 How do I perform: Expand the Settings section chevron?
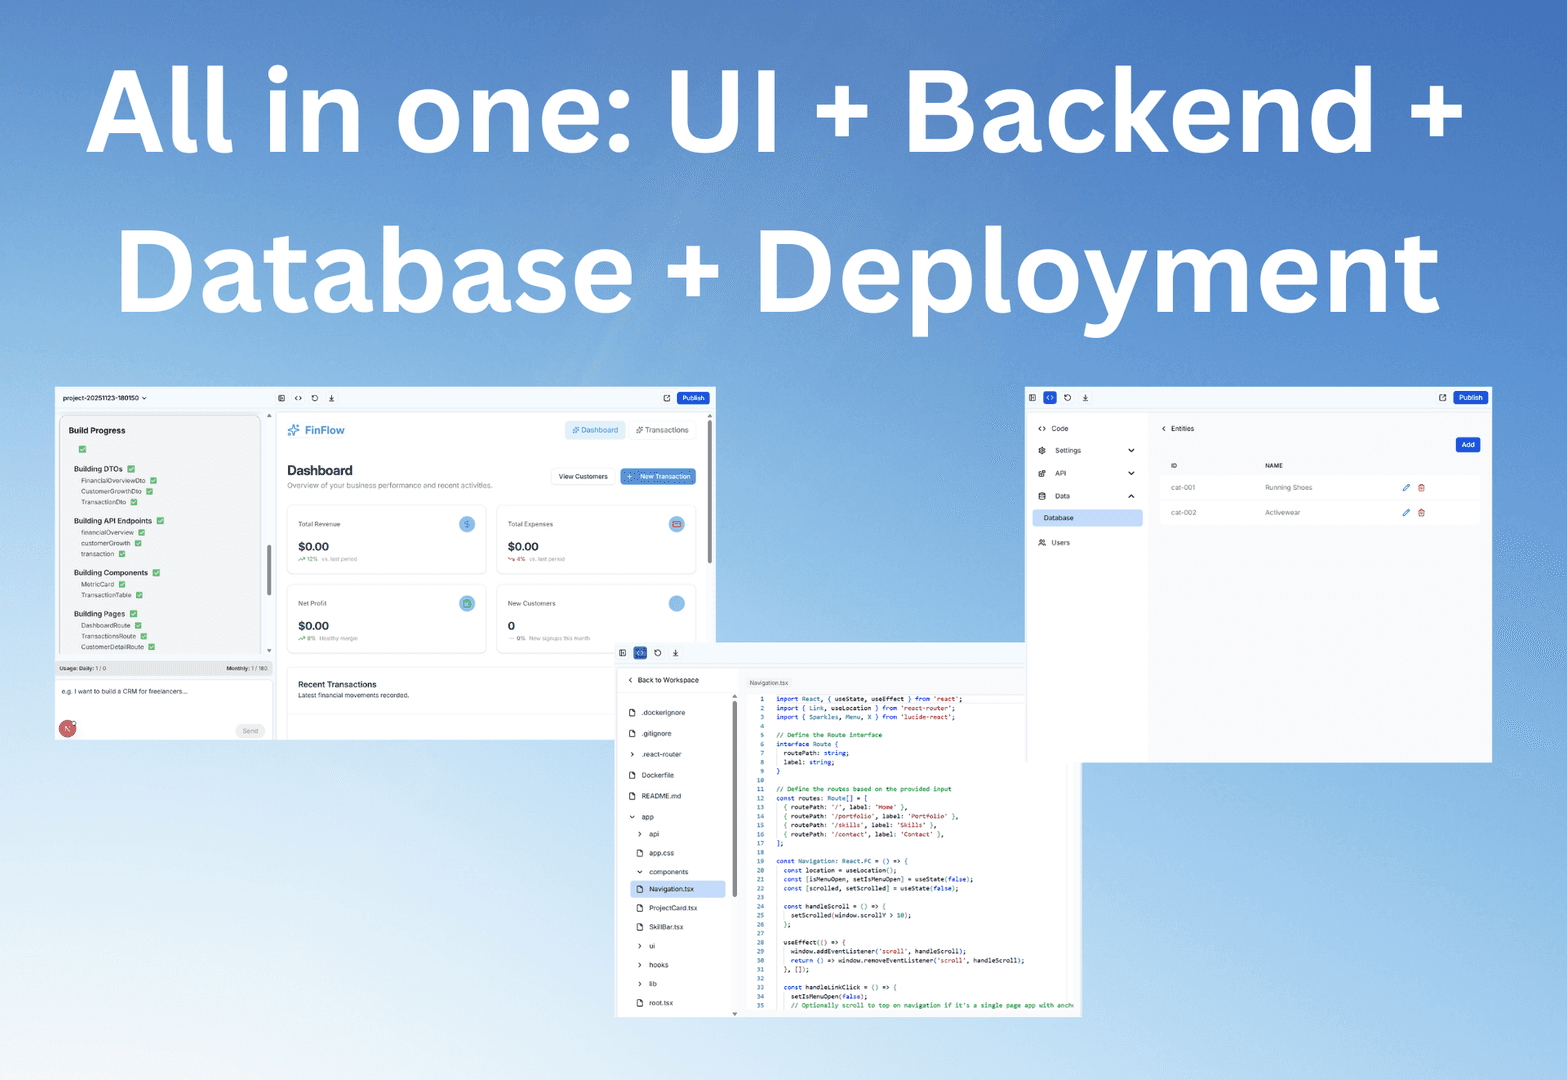pyautogui.click(x=1131, y=451)
